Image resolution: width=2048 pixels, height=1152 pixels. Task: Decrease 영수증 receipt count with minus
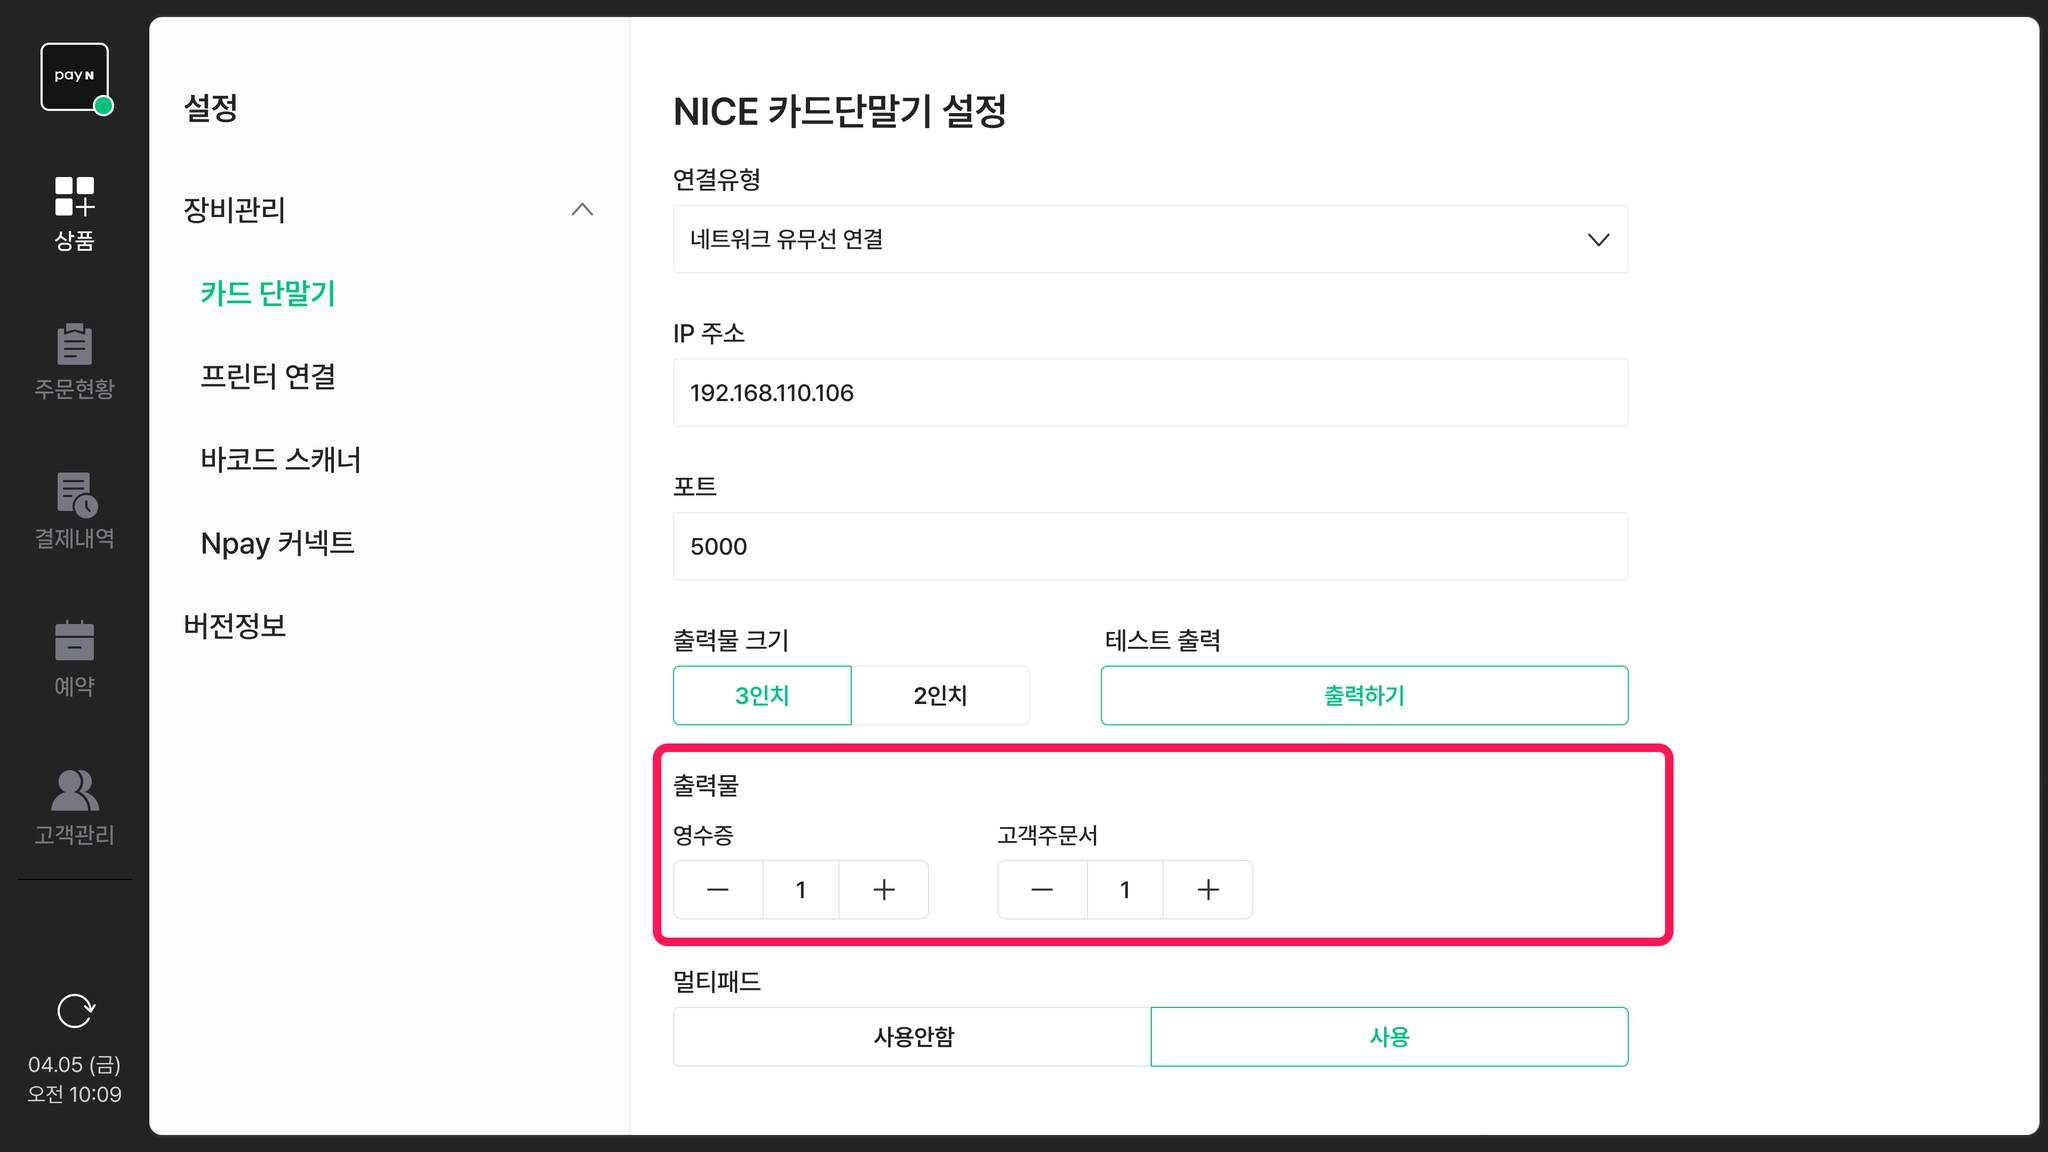point(718,889)
